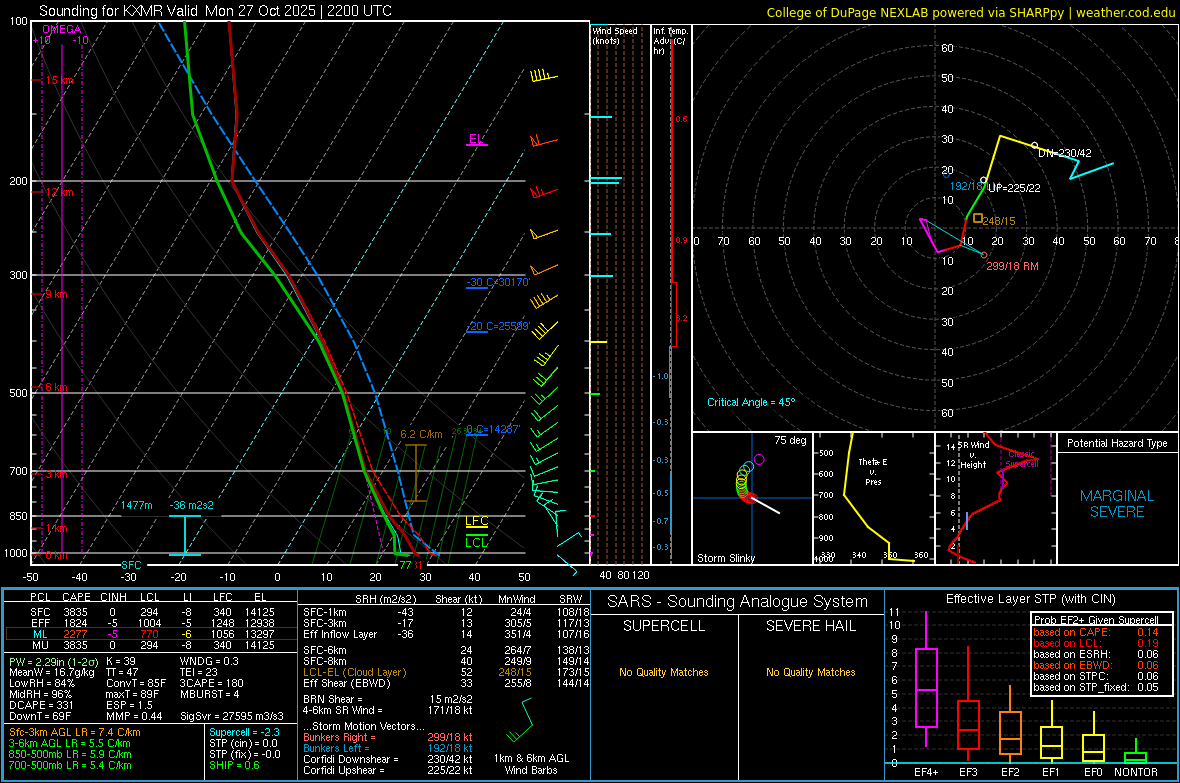Click the green LCL marker on the skew-T
Image resolution: width=1180 pixels, height=783 pixels.
tap(476, 542)
